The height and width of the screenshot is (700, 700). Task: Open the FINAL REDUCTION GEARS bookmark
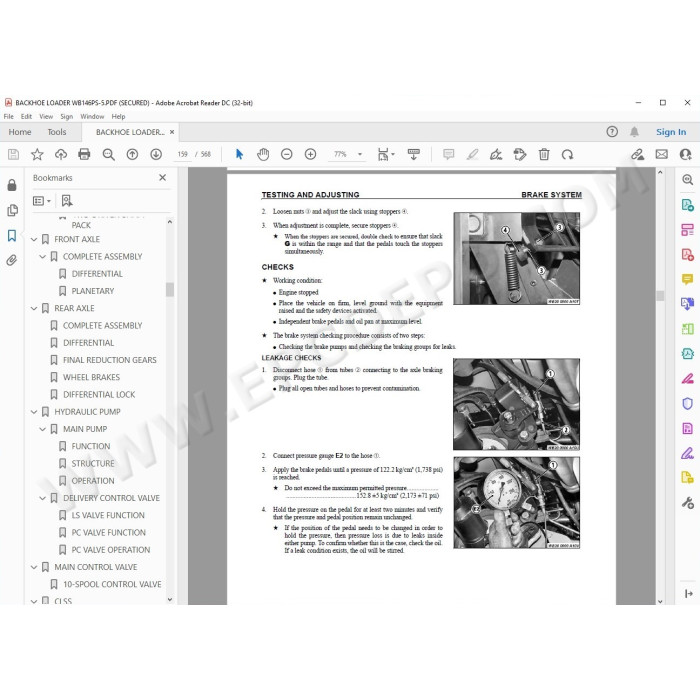[110, 360]
